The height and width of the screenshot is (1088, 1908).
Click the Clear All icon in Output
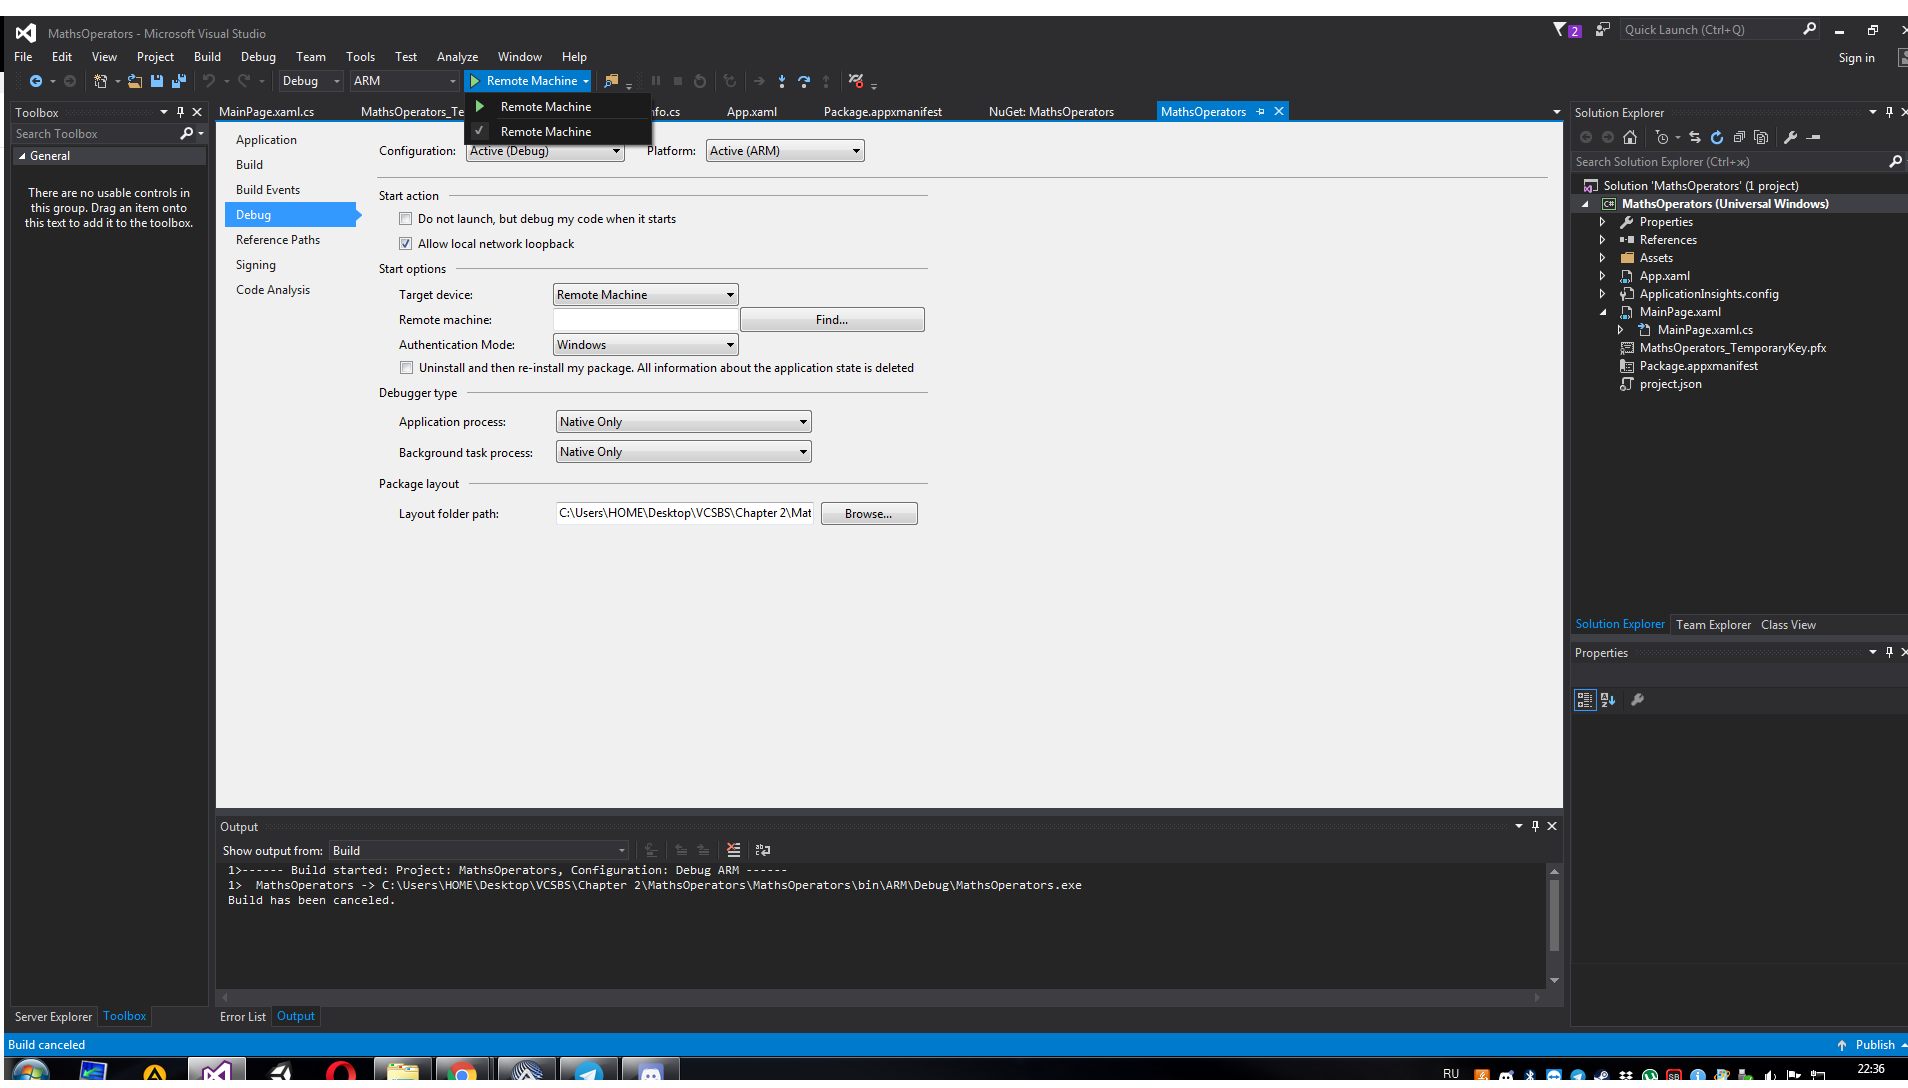coord(734,850)
